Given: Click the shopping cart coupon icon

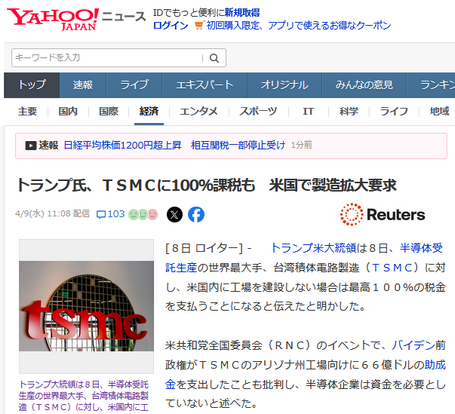Looking at the screenshot, I should coord(199,25).
